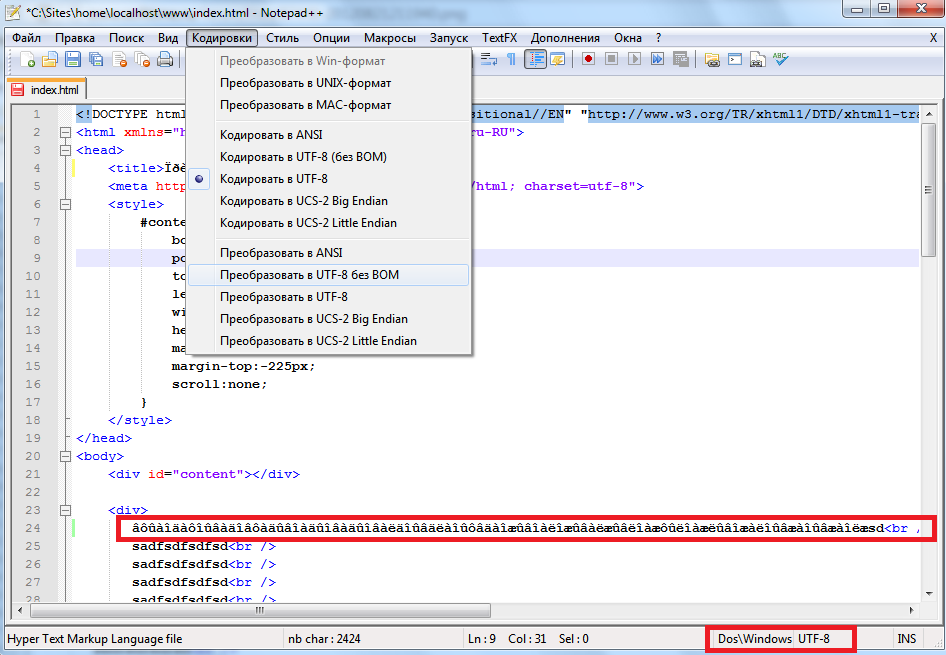Click the horizontal scrollbar thumb
Screen dimensions: 946x655
[x=260, y=610]
